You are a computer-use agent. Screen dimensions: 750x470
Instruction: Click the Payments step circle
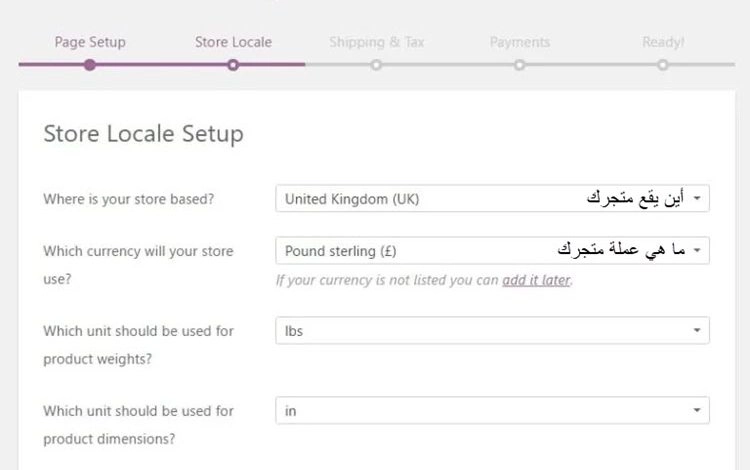(519, 65)
